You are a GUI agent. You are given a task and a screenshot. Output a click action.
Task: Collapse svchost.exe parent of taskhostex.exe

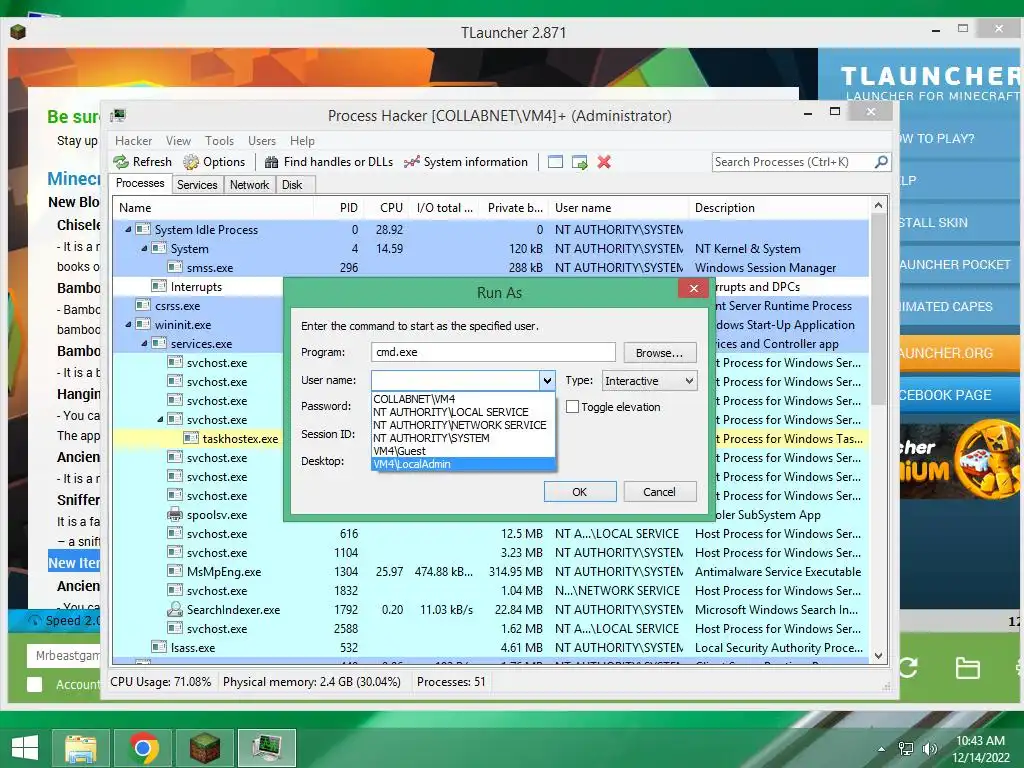tap(160, 419)
